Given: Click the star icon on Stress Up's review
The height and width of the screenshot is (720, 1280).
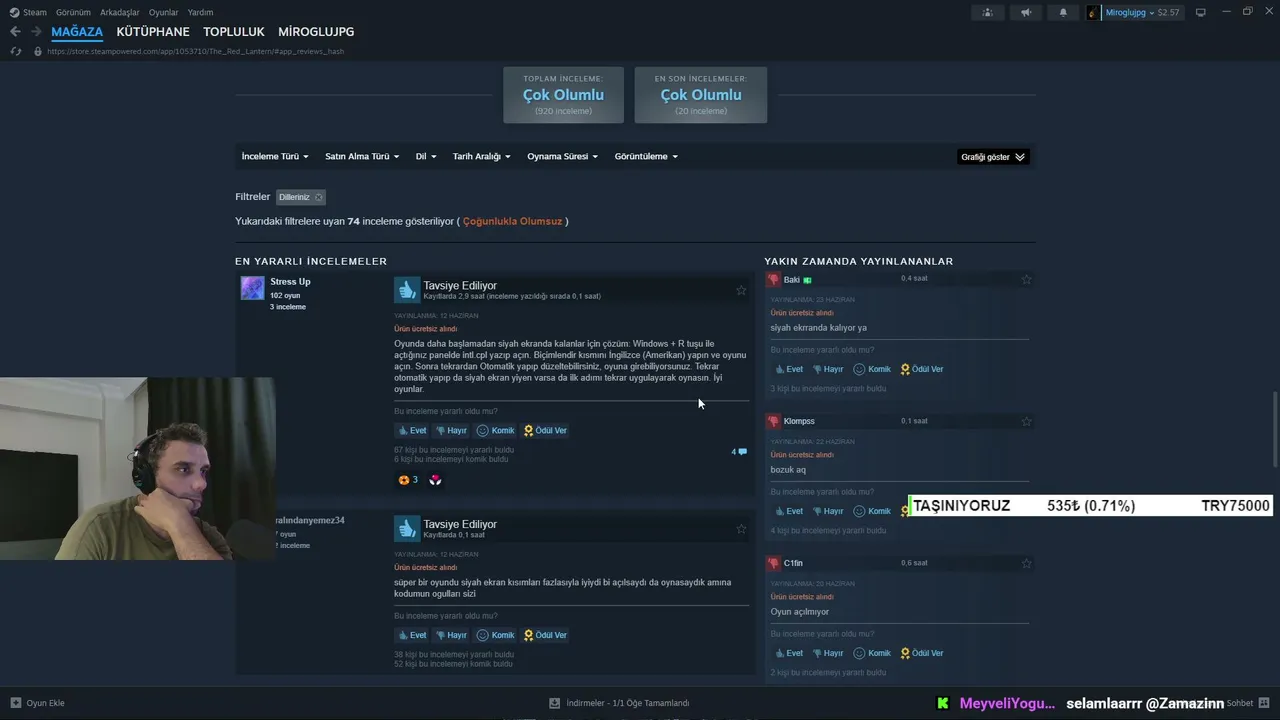Looking at the screenshot, I should (x=741, y=290).
